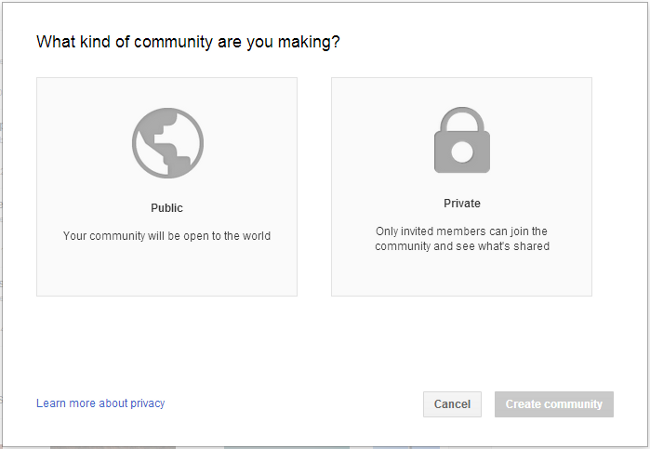Choose the bold 'Public' label
Image resolution: width=650 pixels, height=449 pixels.
coord(167,208)
